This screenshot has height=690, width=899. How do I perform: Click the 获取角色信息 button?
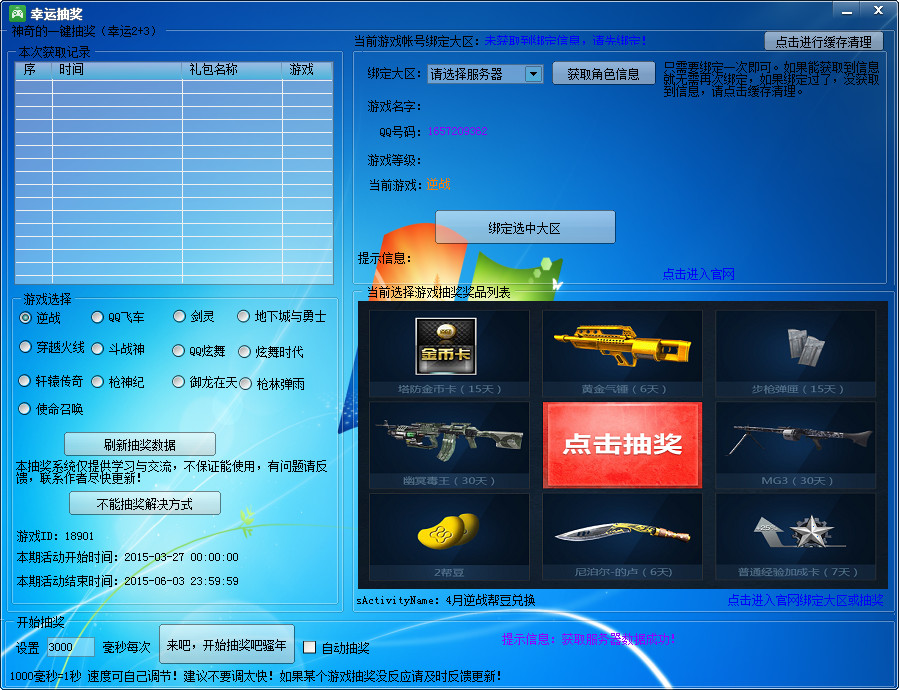(603, 73)
